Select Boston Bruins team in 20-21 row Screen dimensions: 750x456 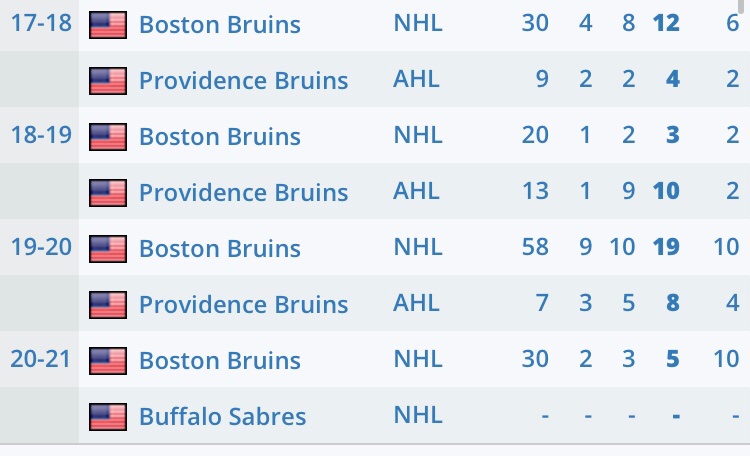(x=219, y=360)
